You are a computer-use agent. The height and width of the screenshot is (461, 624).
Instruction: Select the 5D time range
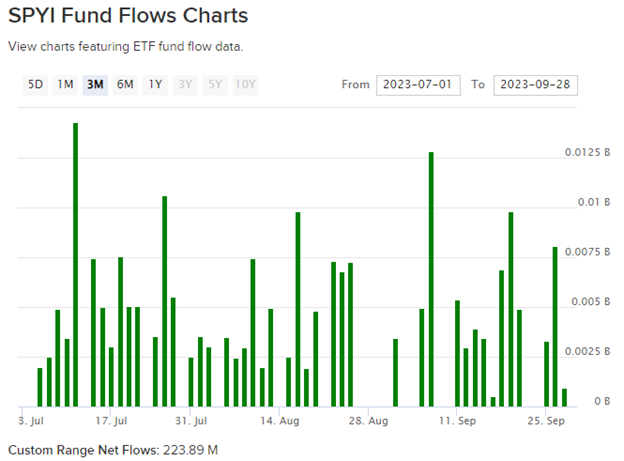tap(35, 85)
